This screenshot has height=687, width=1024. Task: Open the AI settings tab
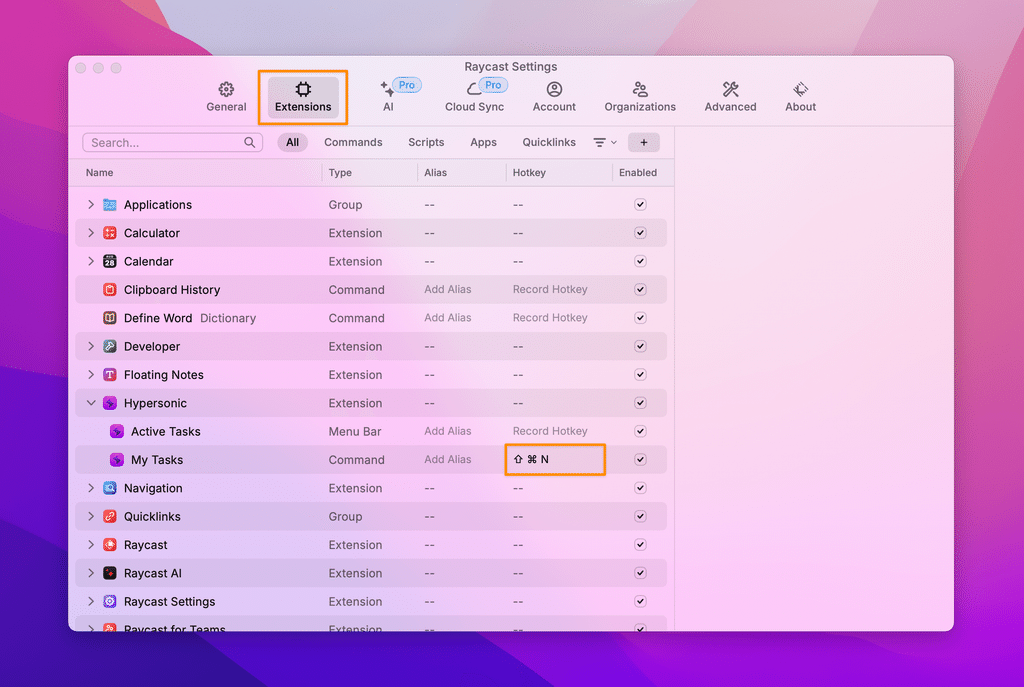point(389,97)
